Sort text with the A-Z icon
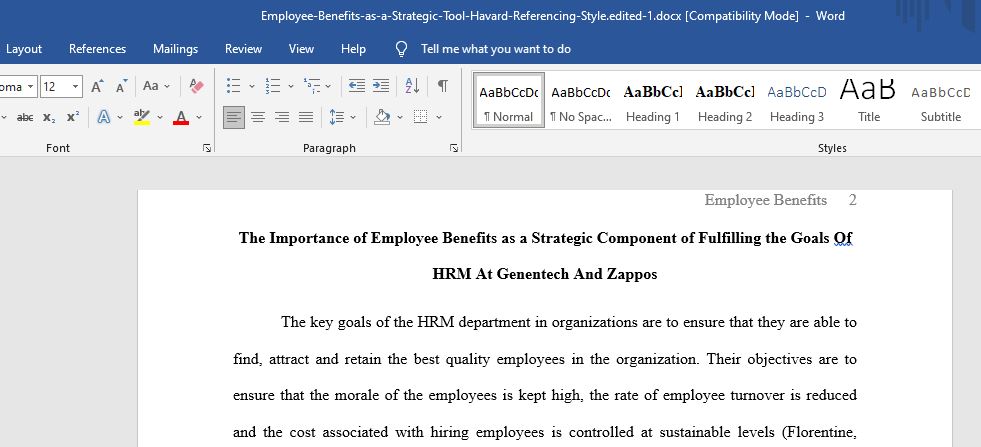 [412, 86]
